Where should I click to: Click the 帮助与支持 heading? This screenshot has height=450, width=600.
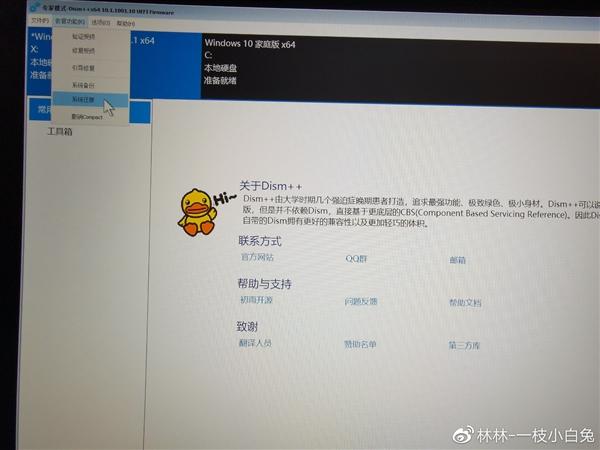coord(264,284)
